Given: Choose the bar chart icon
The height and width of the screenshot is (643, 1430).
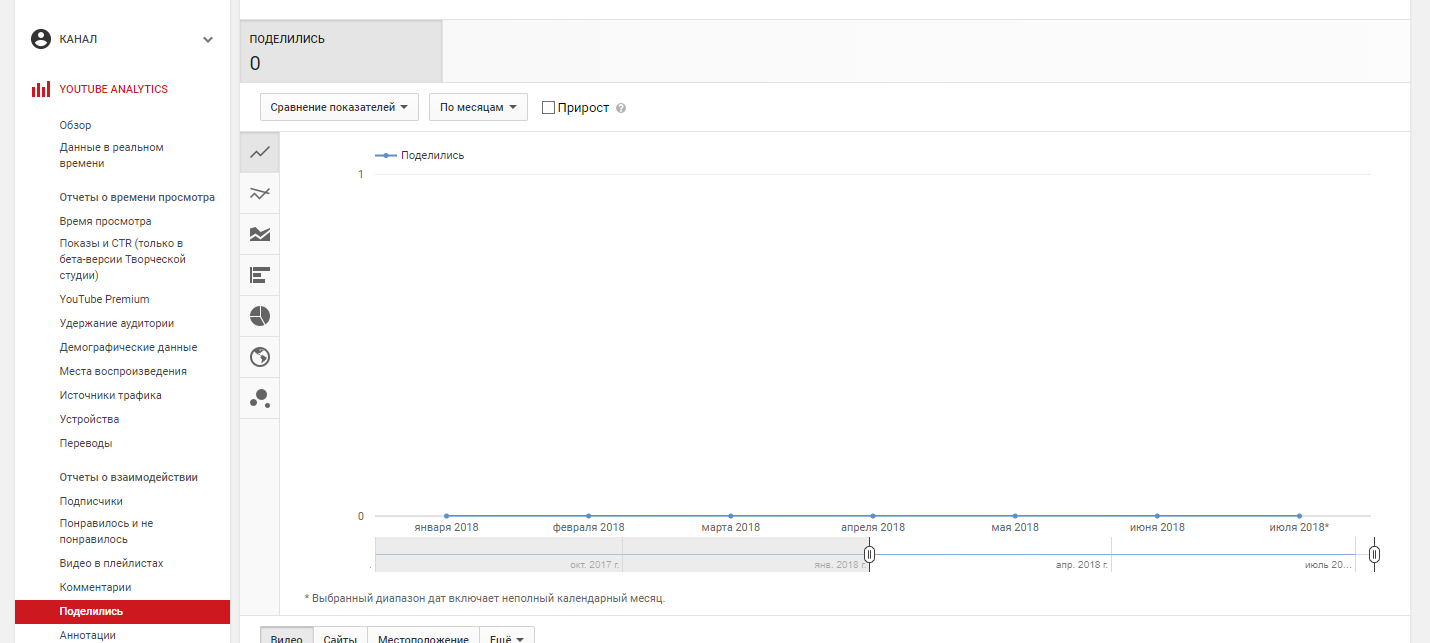Looking at the screenshot, I should pos(260,275).
